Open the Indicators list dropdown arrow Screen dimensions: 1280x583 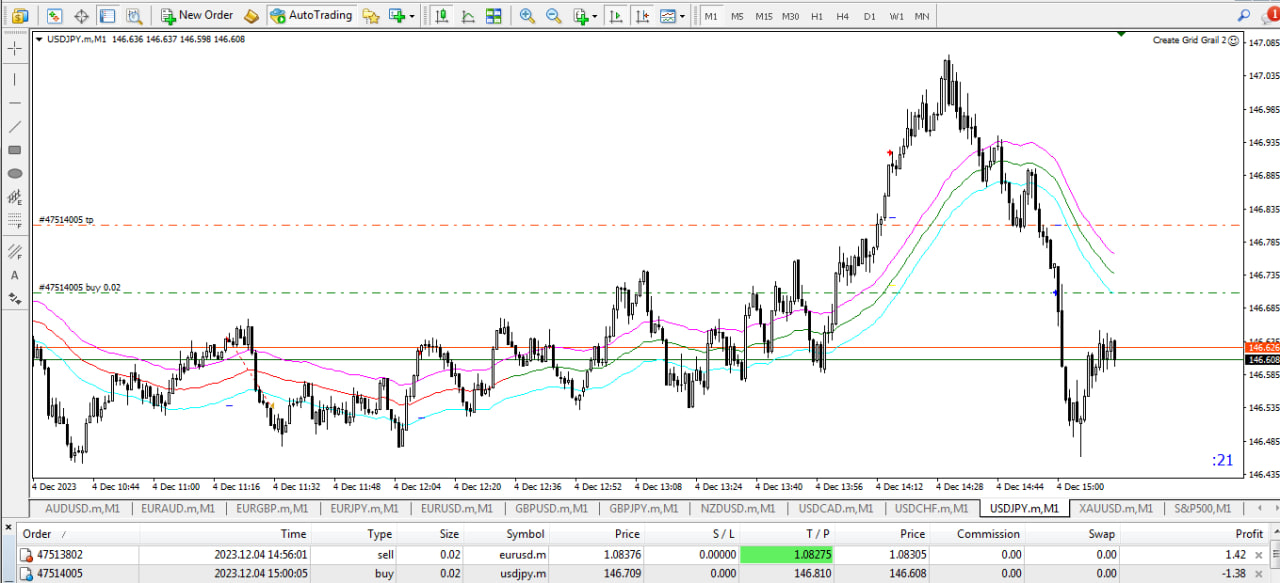(x=595, y=16)
